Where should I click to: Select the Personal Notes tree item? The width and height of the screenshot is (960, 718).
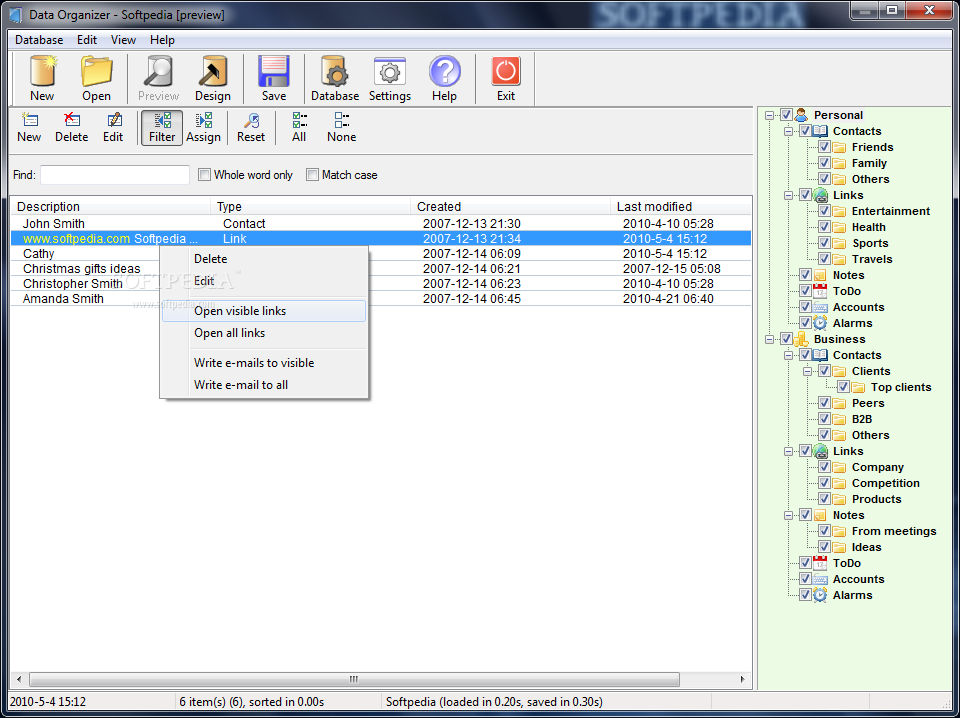click(x=849, y=275)
